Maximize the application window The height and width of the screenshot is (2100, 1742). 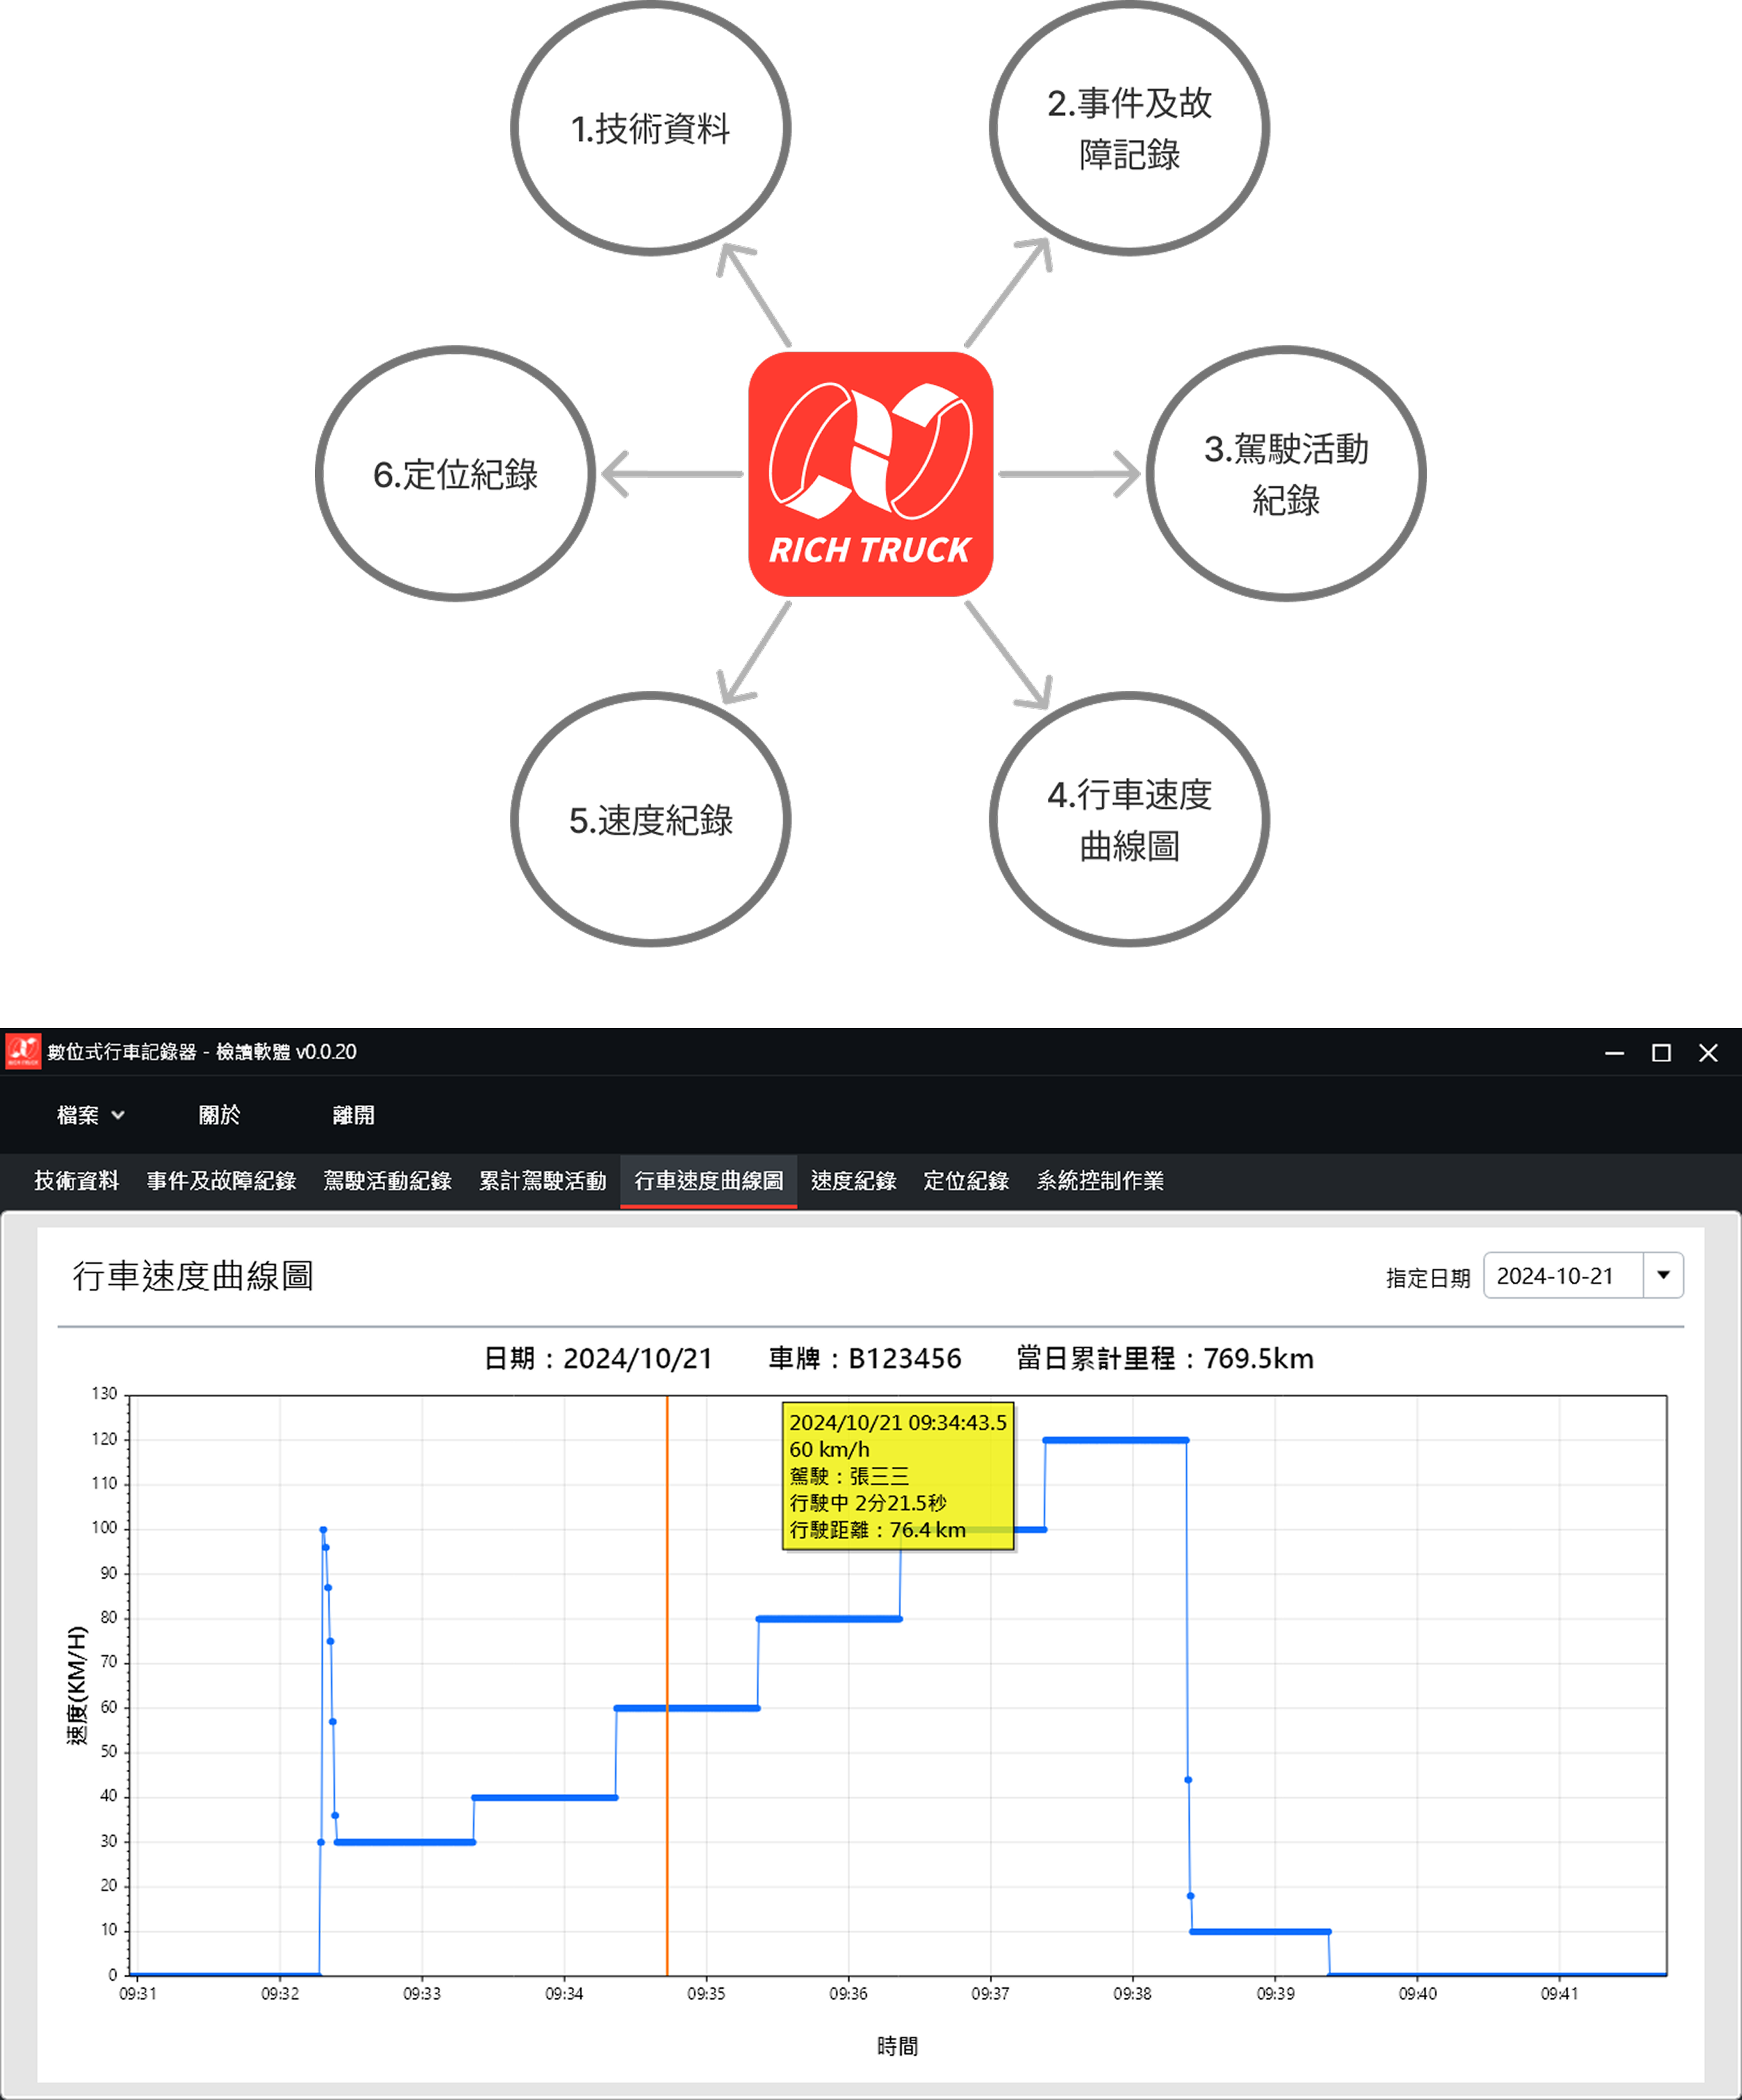(1661, 1053)
